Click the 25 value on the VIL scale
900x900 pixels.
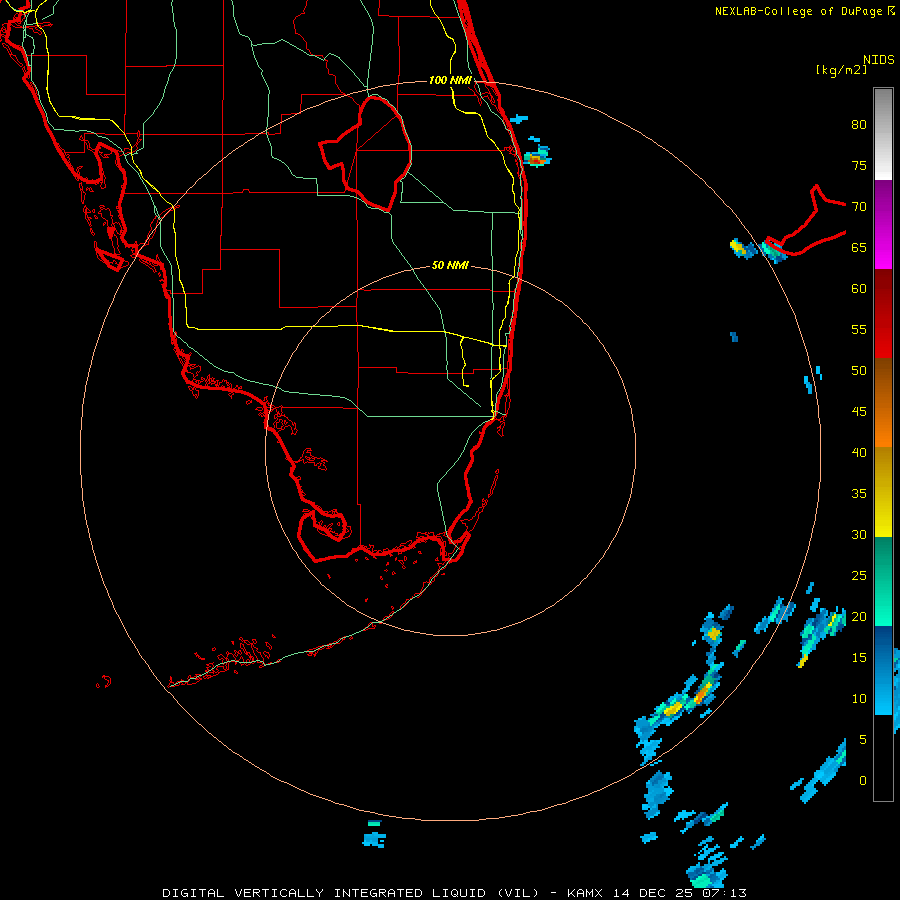pos(859,576)
